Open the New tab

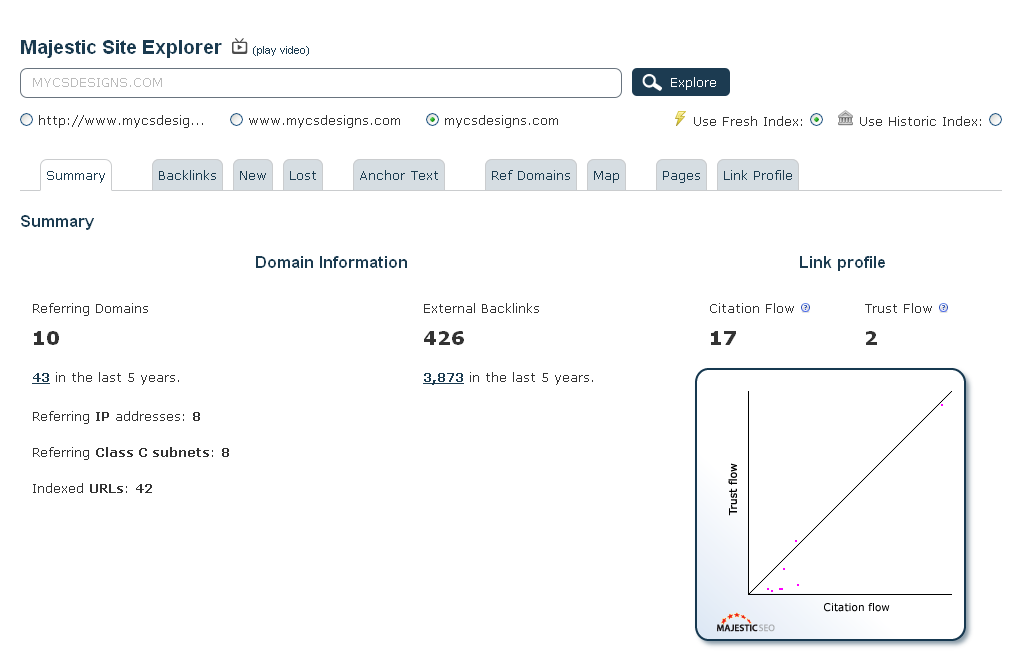point(253,175)
